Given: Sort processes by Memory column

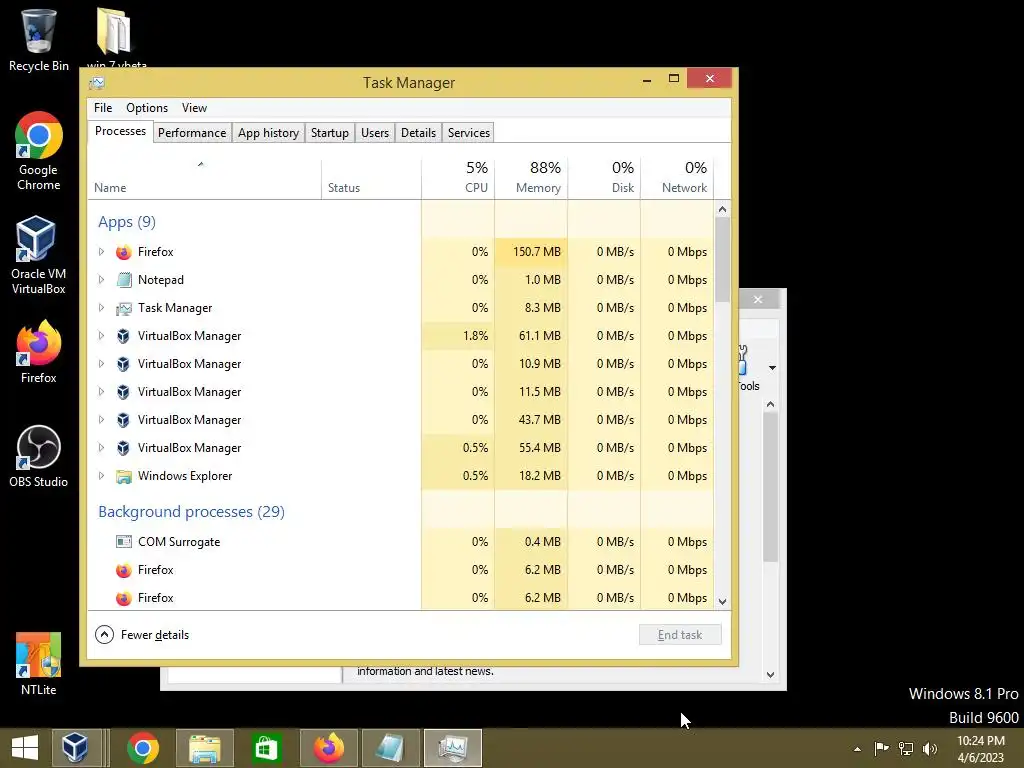Looking at the screenshot, I should (531, 177).
